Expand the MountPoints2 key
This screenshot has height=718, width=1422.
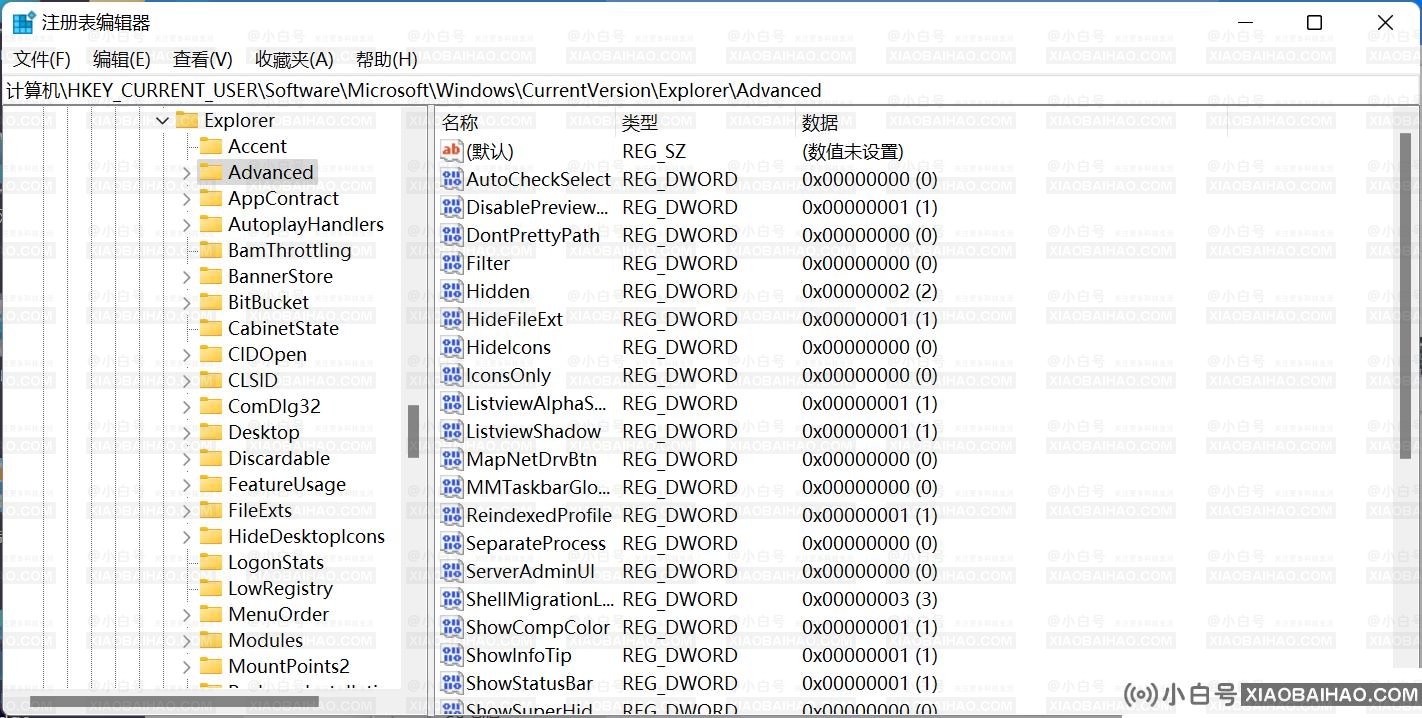coord(186,666)
